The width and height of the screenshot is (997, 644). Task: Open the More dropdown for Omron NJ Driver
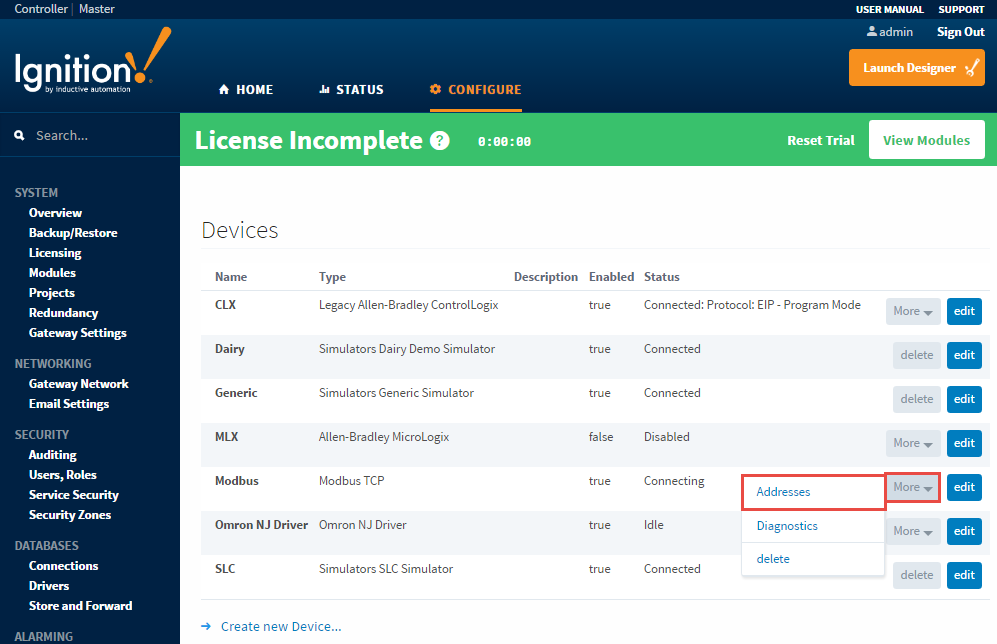click(x=912, y=531)
